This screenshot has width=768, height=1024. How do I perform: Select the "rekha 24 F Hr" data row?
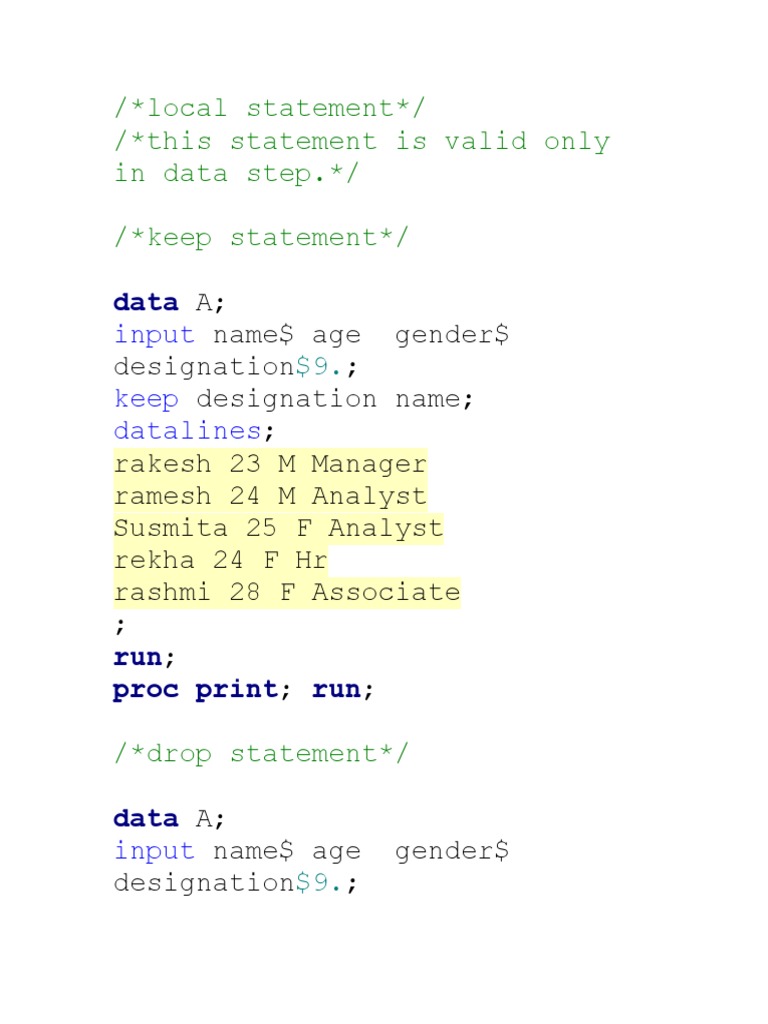(x=220, y=560)
